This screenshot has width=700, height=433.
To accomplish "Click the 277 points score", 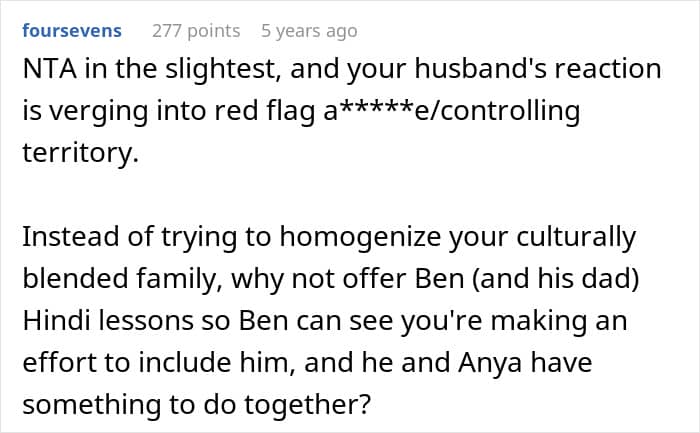I will click(196, 31).
